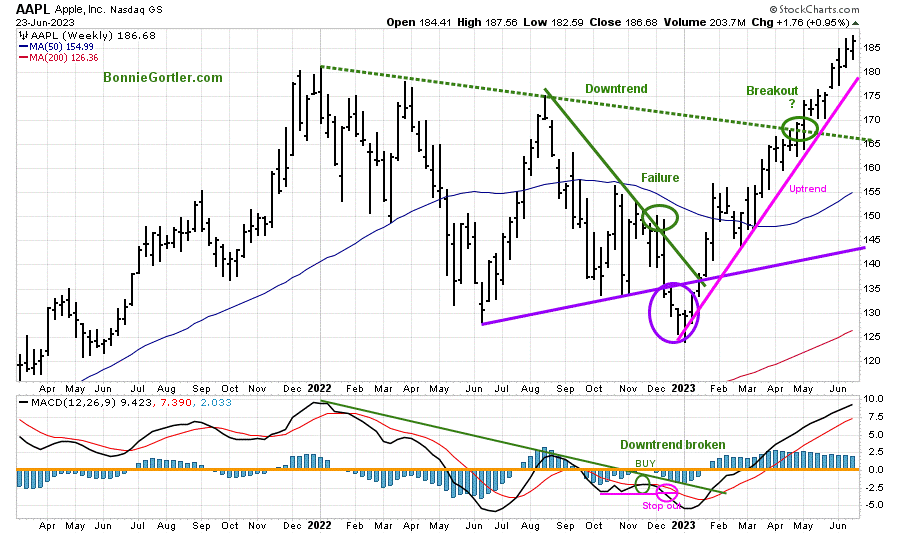Image resolution: width=900 pixels, height=534 pixels.
Task: Click the magenta 'Stop out' label
Action: (661, 505)
